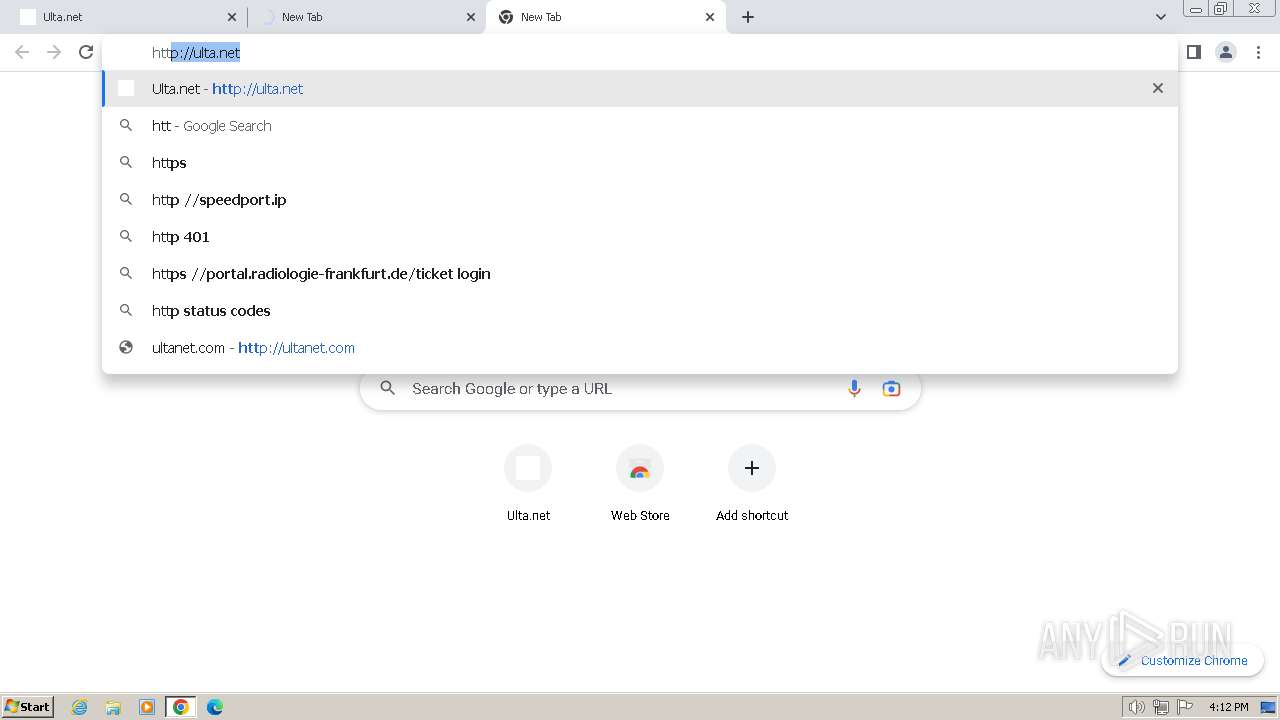Click the Action Center flag tray icon
This screenshot has height=720, width=1280.
click(x=1185, y=707)
